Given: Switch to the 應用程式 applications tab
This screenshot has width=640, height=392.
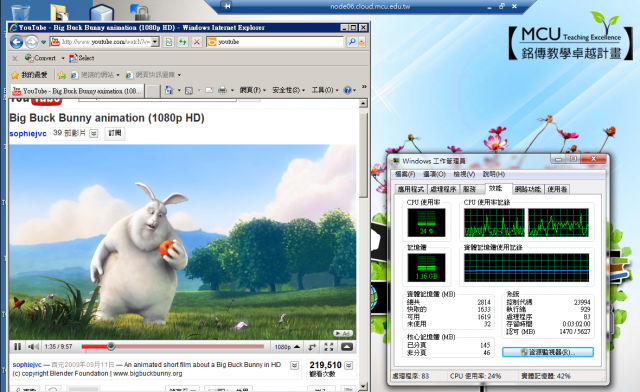Looking at the screenshot, I should [x=411, y=189].
